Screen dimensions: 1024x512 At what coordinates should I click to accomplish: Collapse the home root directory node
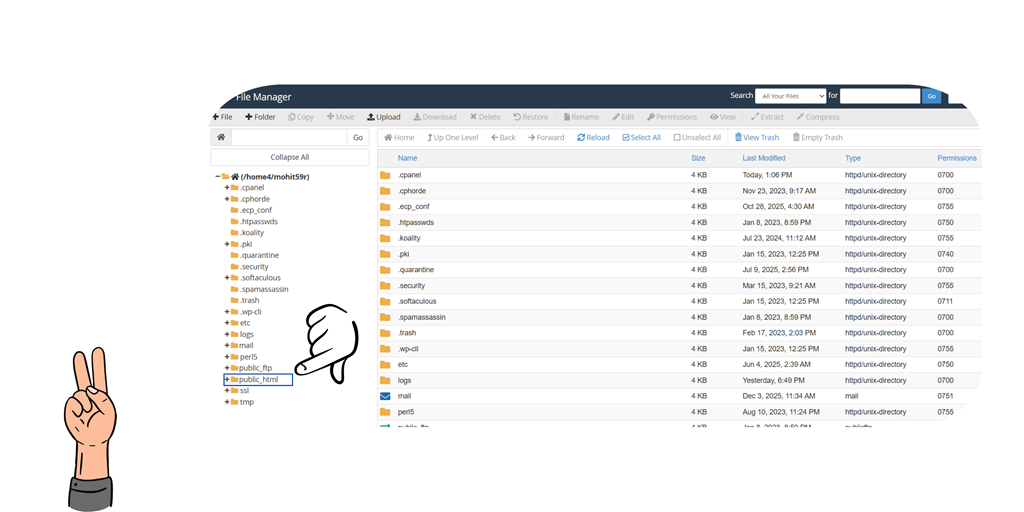[x=218, y=176]
